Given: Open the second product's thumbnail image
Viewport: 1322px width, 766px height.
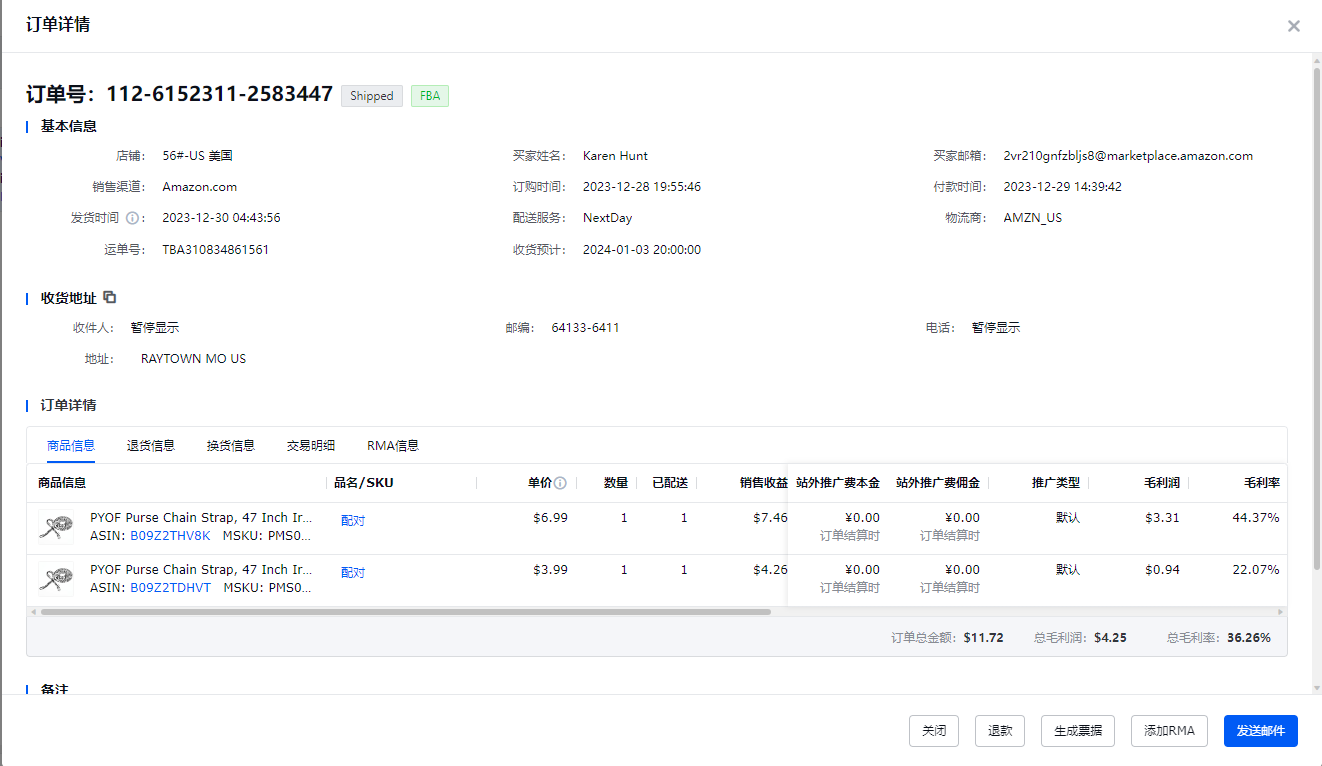Looking at the screenshot, I should coord(56,578).
